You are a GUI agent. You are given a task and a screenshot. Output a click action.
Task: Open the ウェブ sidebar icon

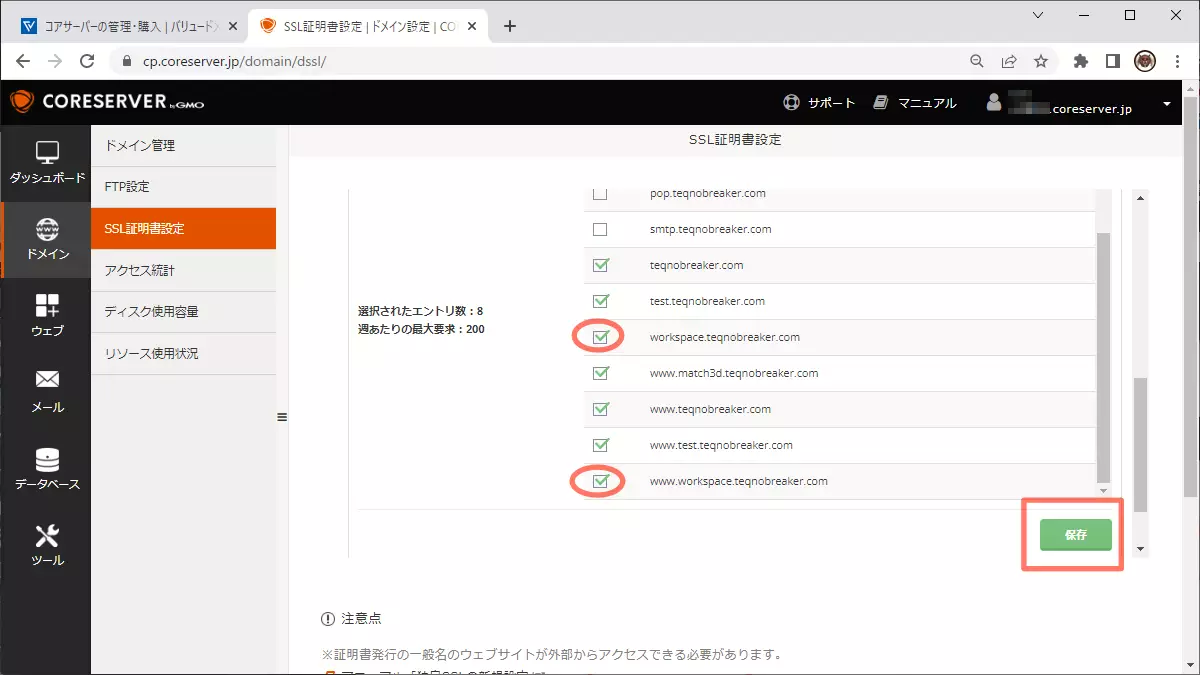pos(47,305)
